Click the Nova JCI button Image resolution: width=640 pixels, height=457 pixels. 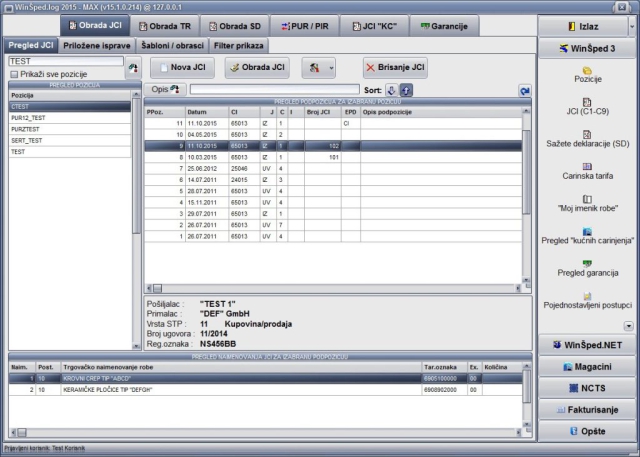186,68
